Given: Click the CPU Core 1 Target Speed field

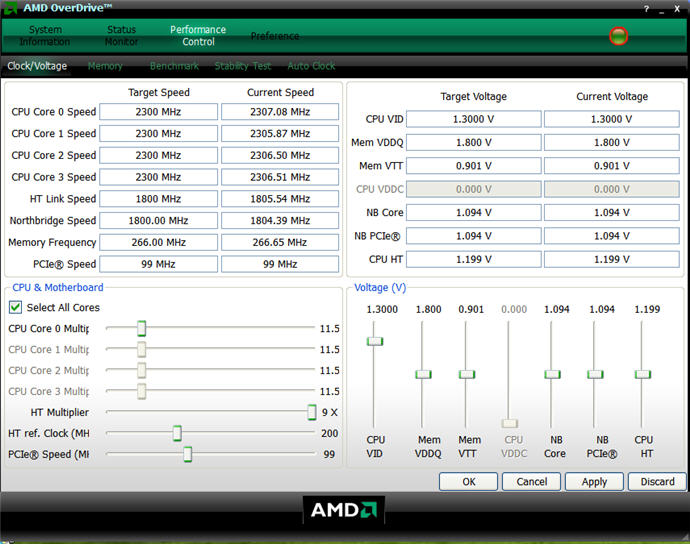Looking at the screenshot, I should [x=158, y=133].
